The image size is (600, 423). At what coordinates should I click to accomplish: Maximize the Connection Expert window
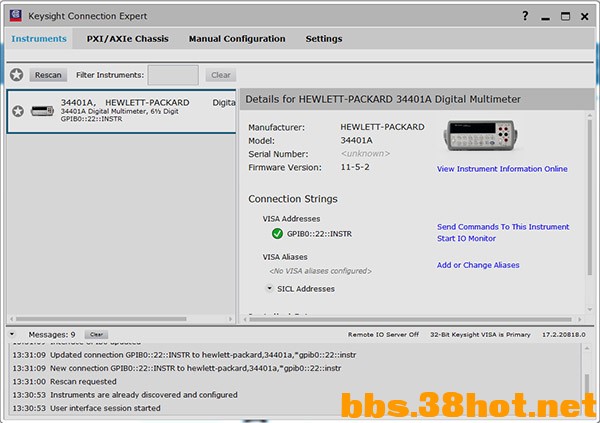(x=565, y=16)
